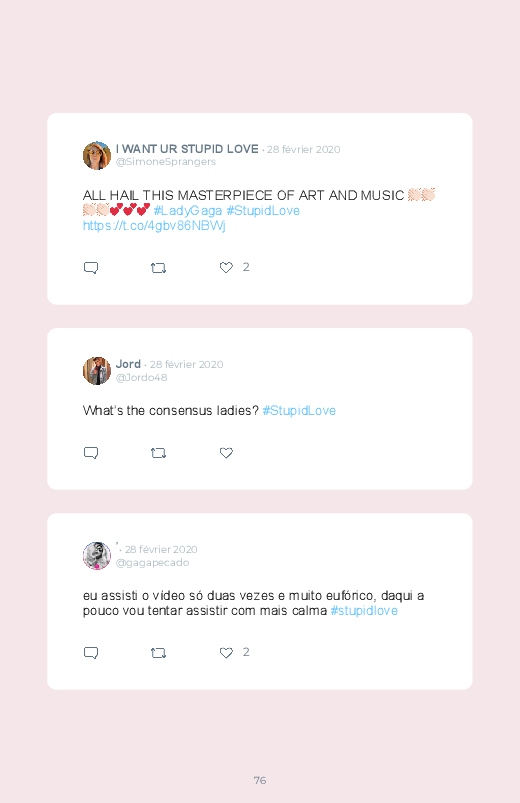
Task: Retweet the gagapecado video tweet
Action: point(158,653)
